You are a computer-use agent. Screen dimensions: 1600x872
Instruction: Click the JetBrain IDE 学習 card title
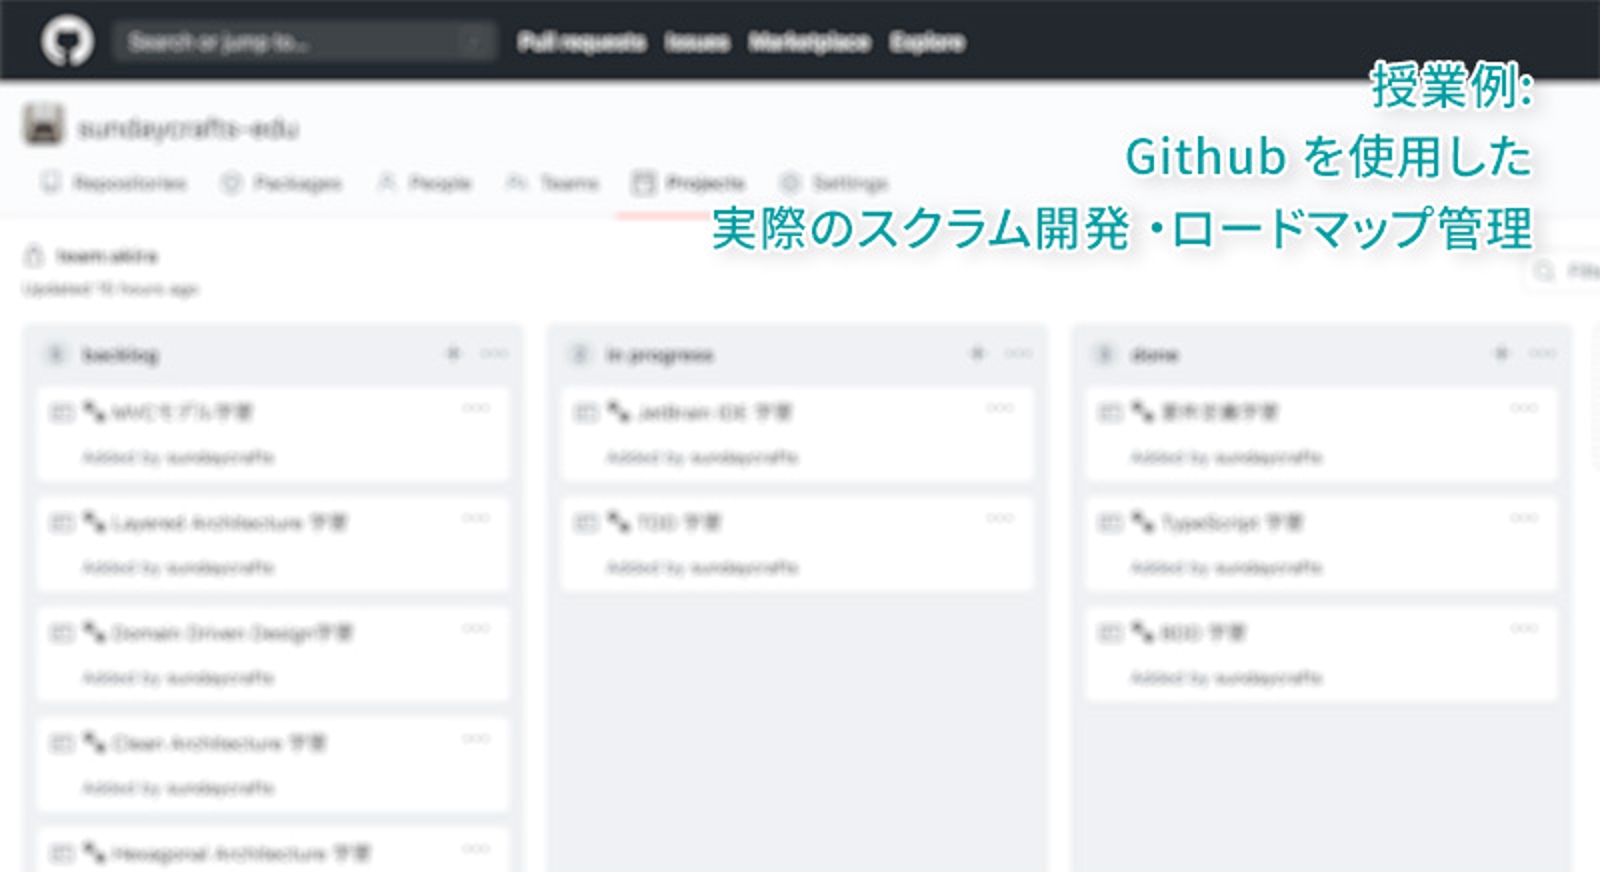coord(714,413)
